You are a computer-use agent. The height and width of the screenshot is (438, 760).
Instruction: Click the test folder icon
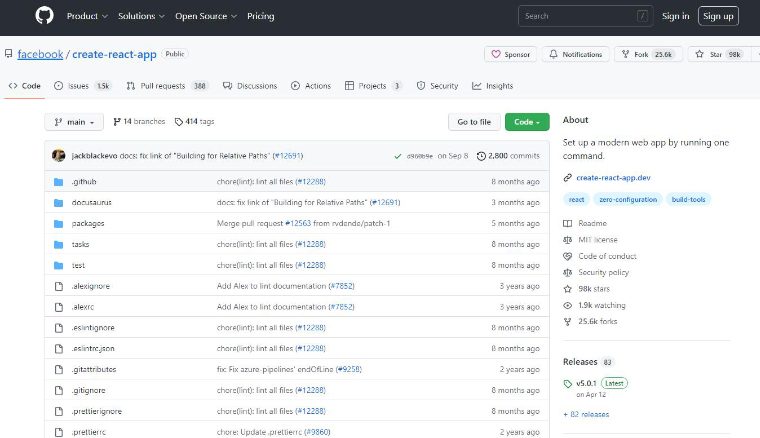59,265
